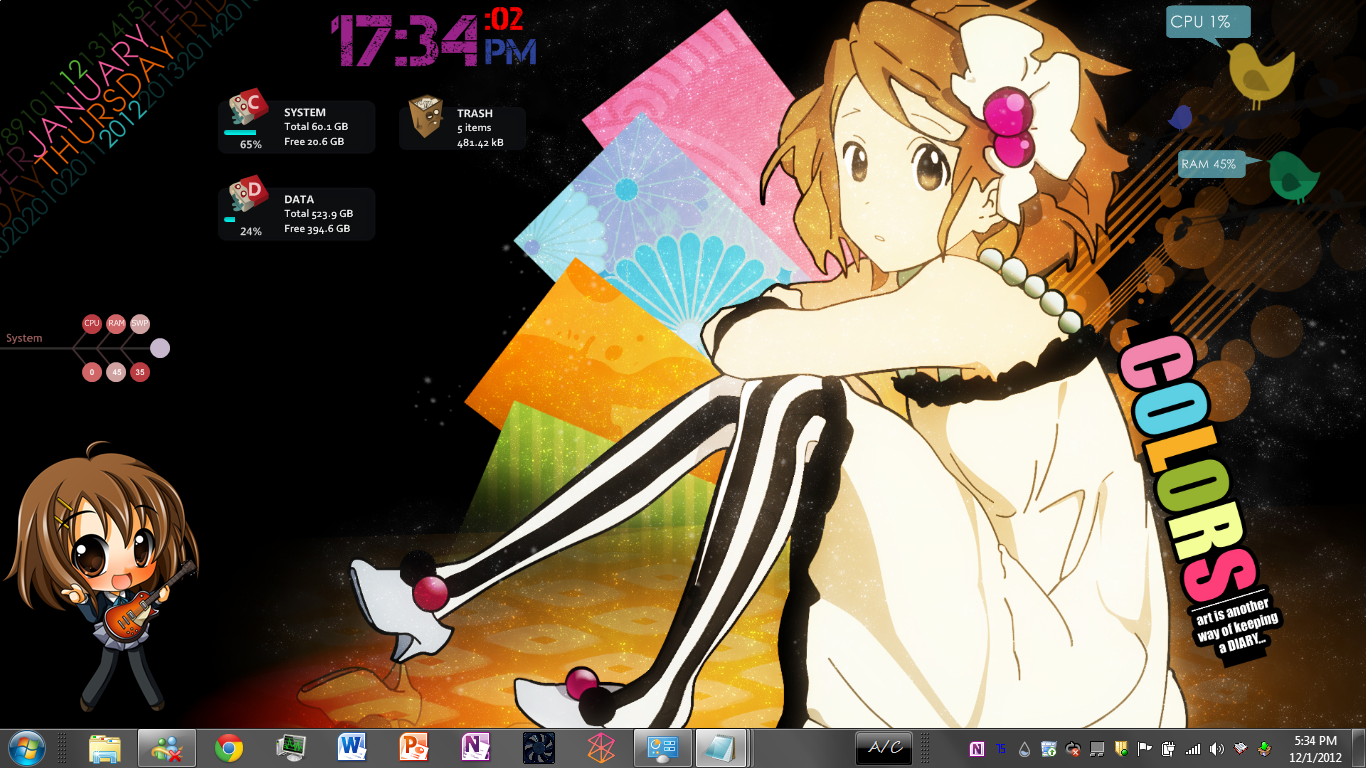
Task: Click the green bird widget
Action: pyautogui.click(x=1295, y=177)
